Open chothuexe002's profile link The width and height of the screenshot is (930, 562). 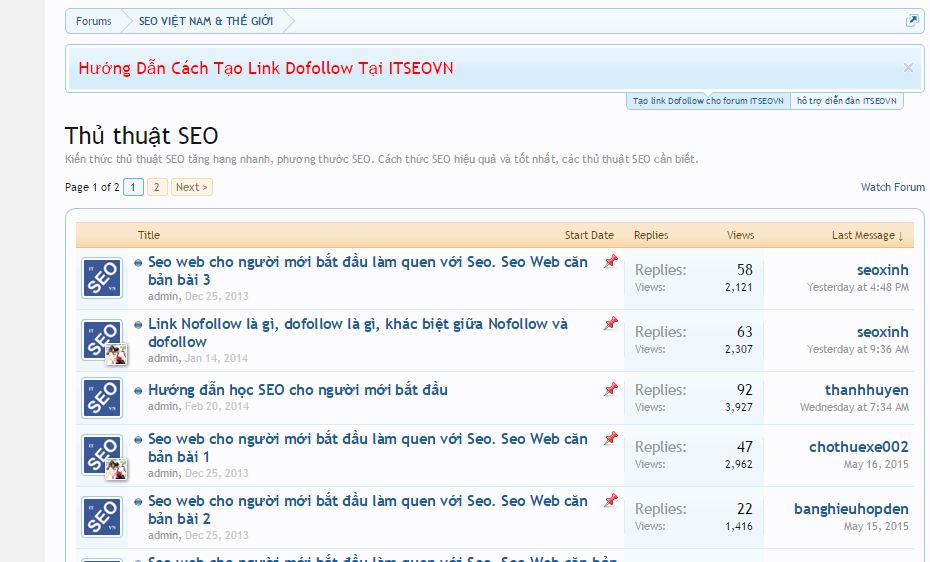tap(859, 447)
